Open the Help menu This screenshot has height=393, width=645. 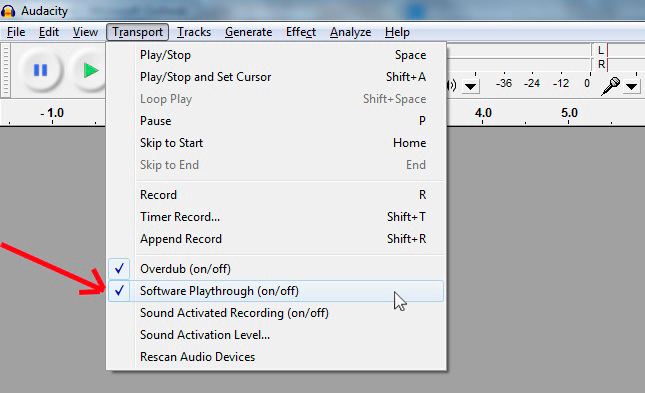397,32
